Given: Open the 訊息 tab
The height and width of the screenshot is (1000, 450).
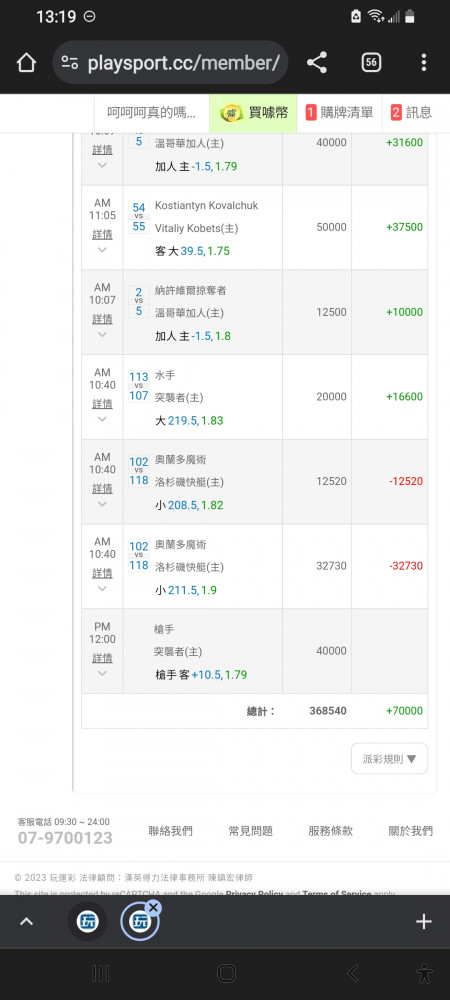Looking at the screenshot, I should (x=412, y=114).
